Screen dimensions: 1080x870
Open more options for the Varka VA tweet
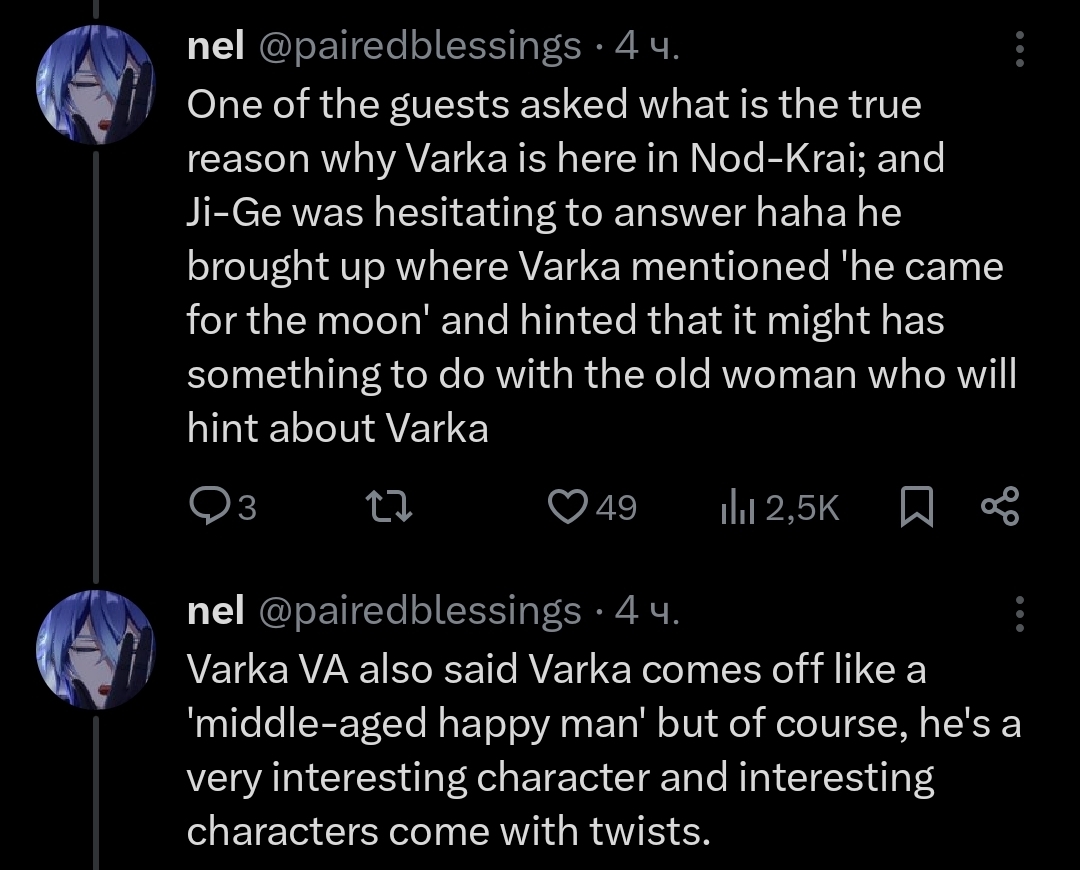click(x=1020, y=614)
